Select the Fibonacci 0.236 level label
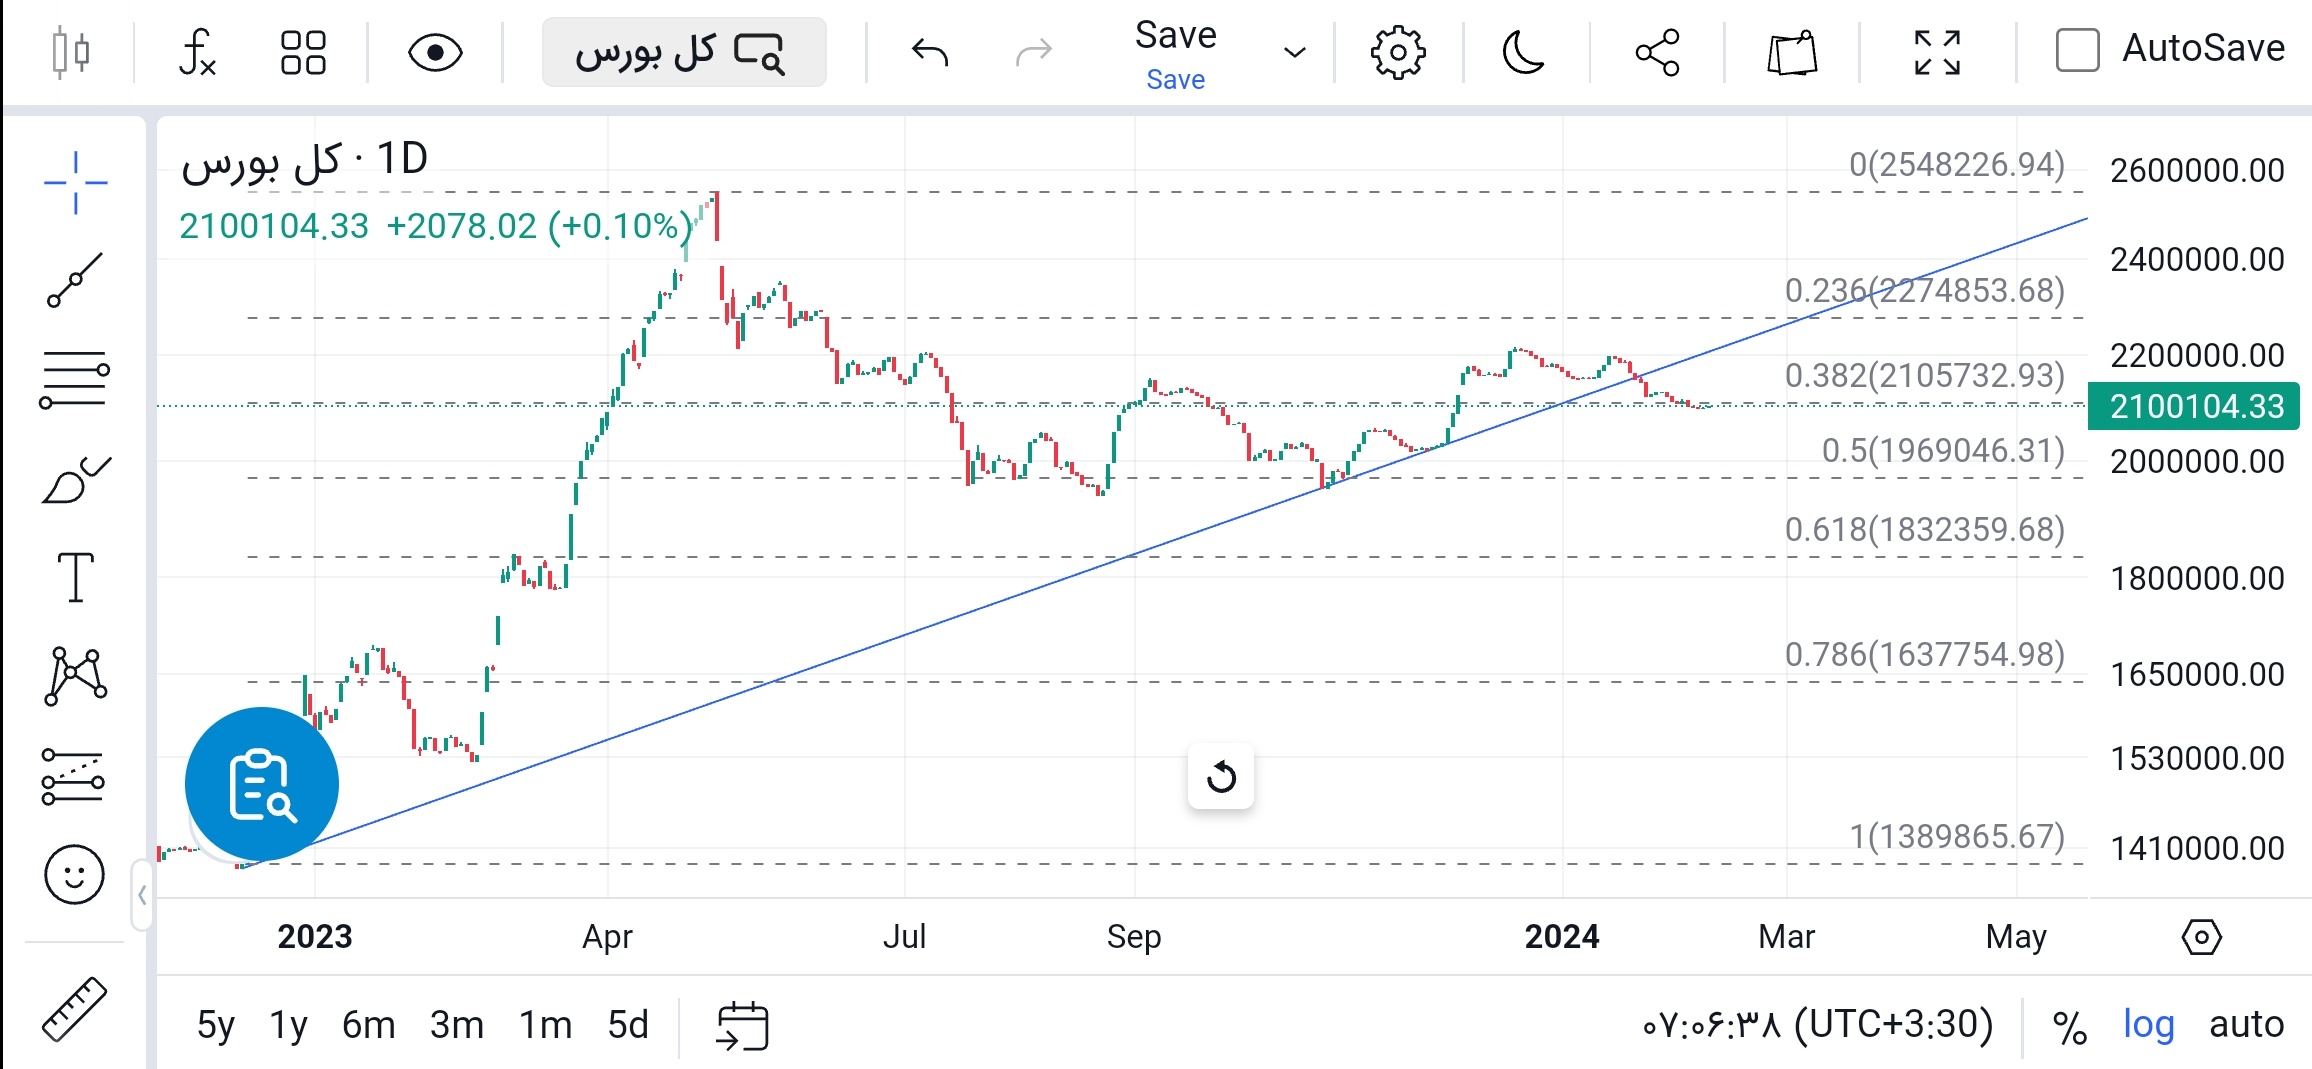2312x1069 pixels. point(1924,290)
